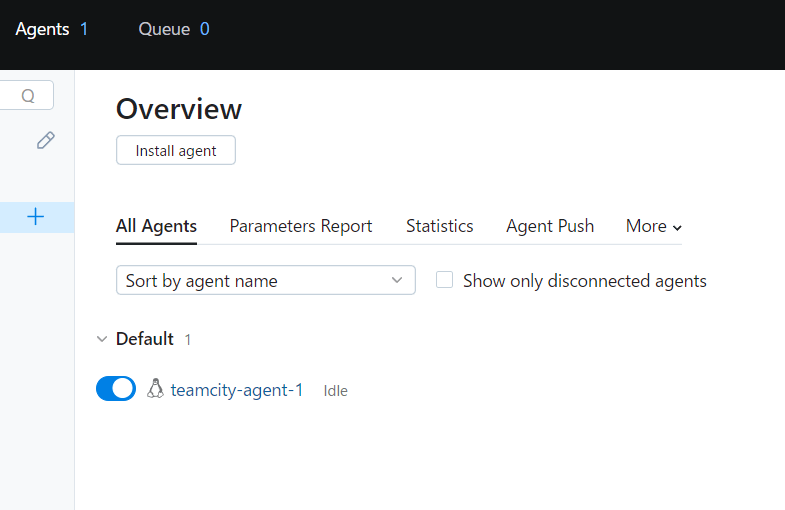Select the Agent Push tab

[550, 226]
